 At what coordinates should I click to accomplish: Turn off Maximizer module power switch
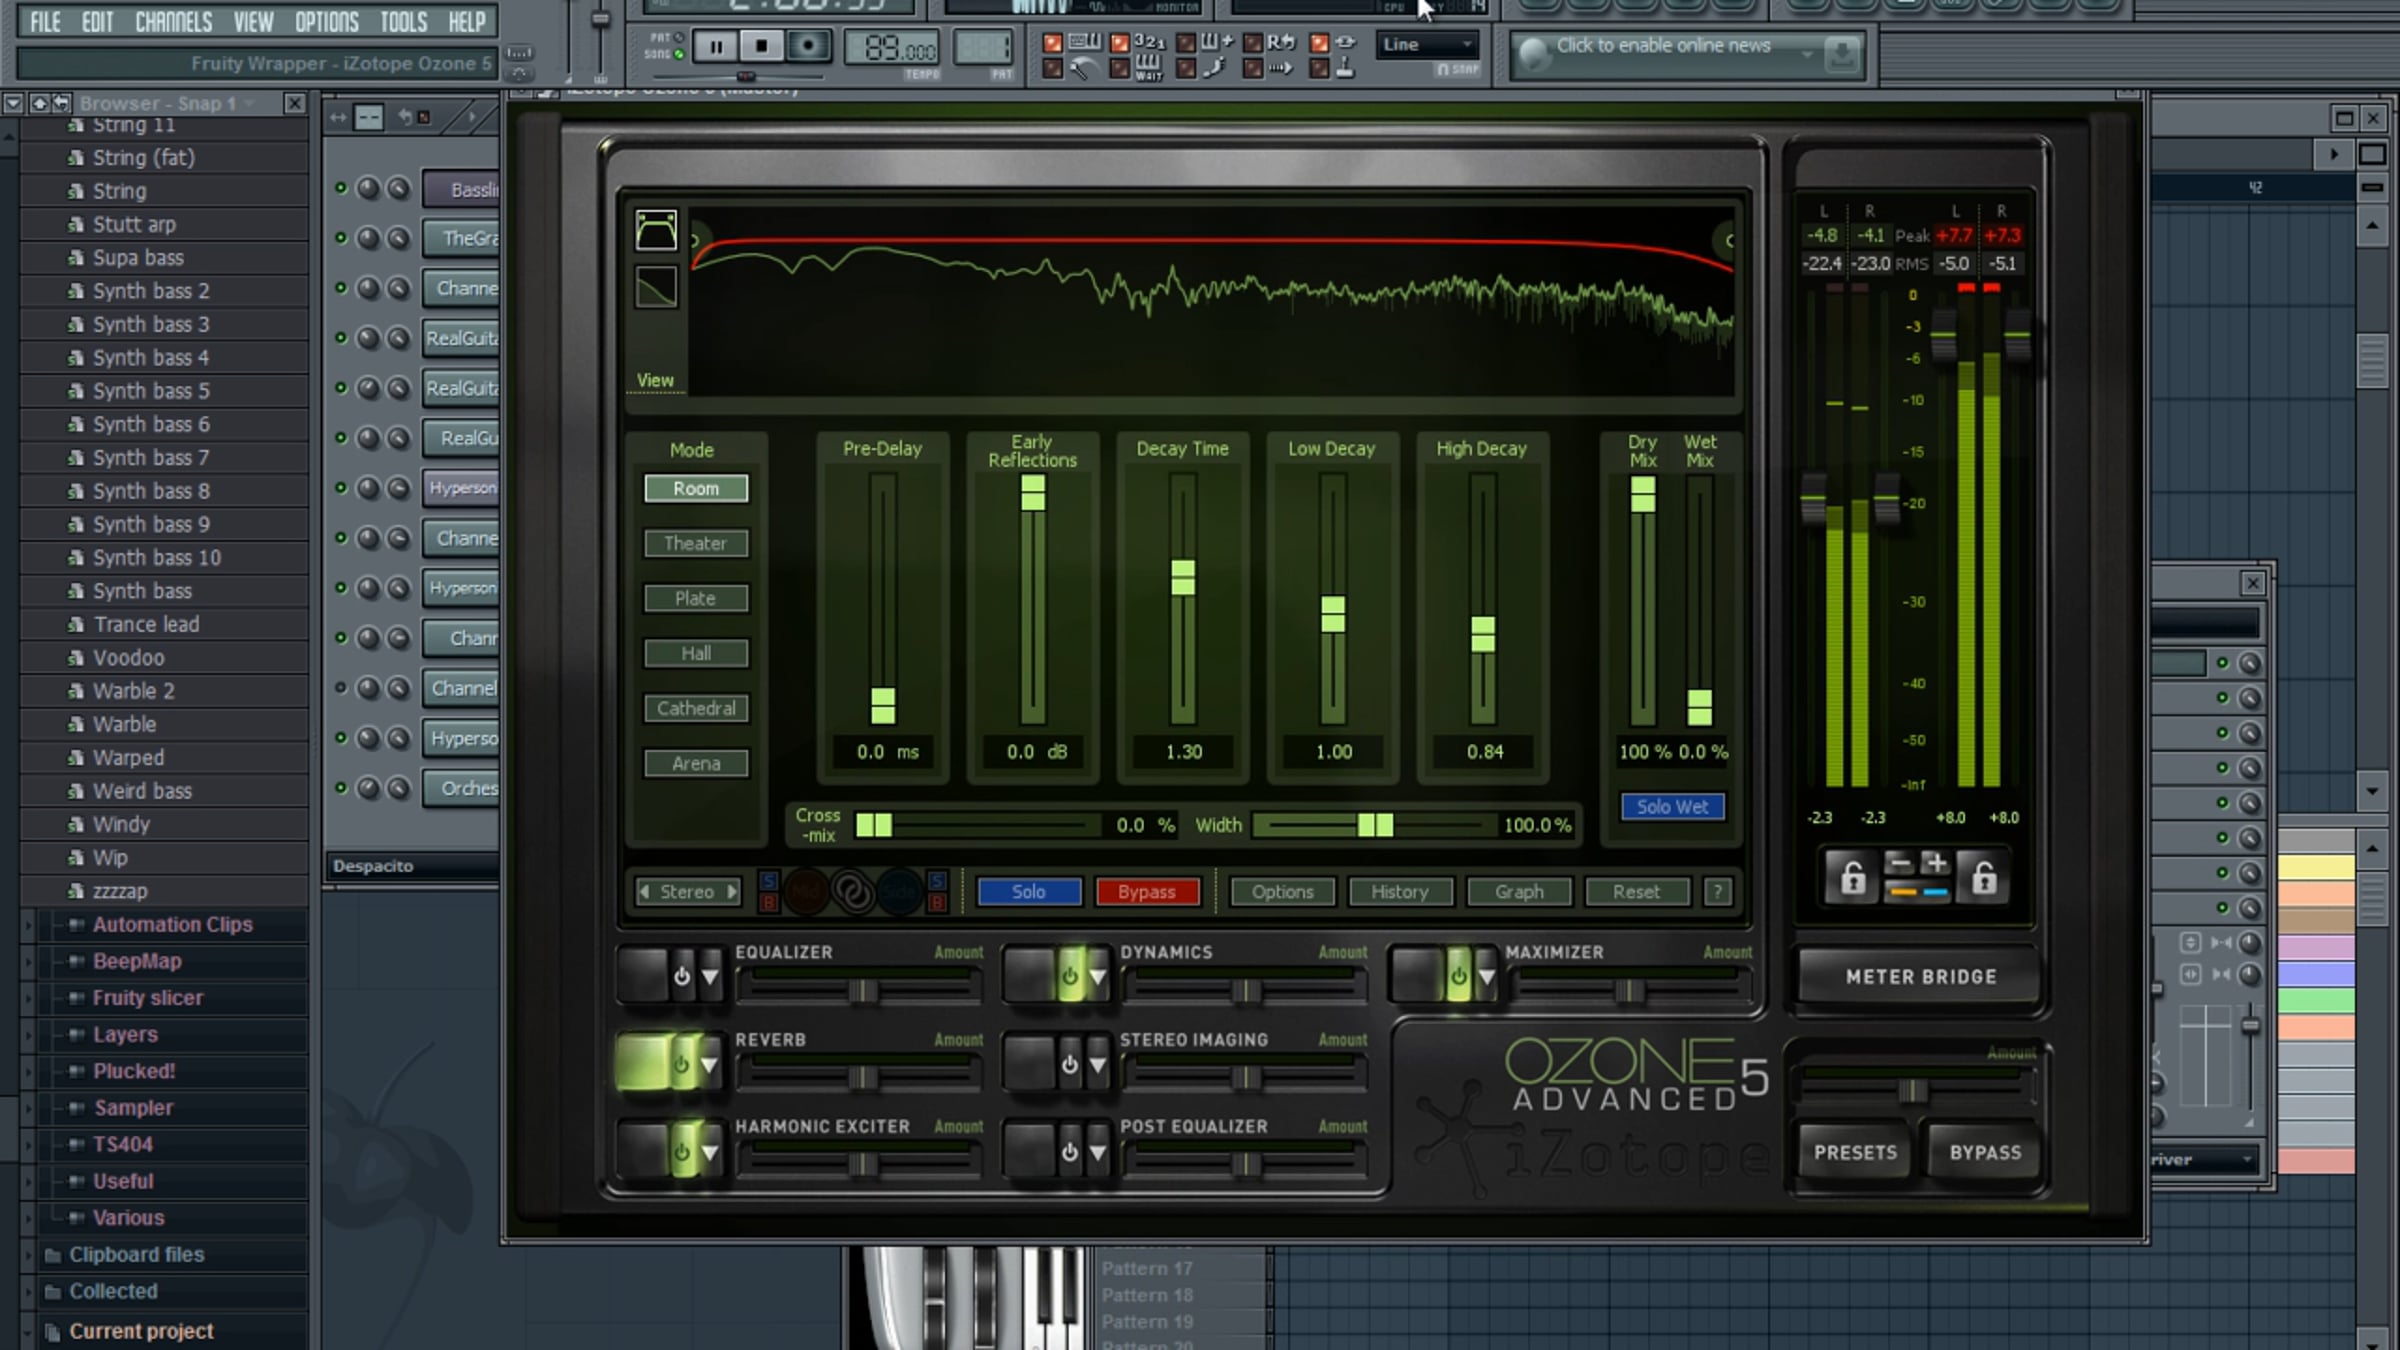click(1458, 976)
